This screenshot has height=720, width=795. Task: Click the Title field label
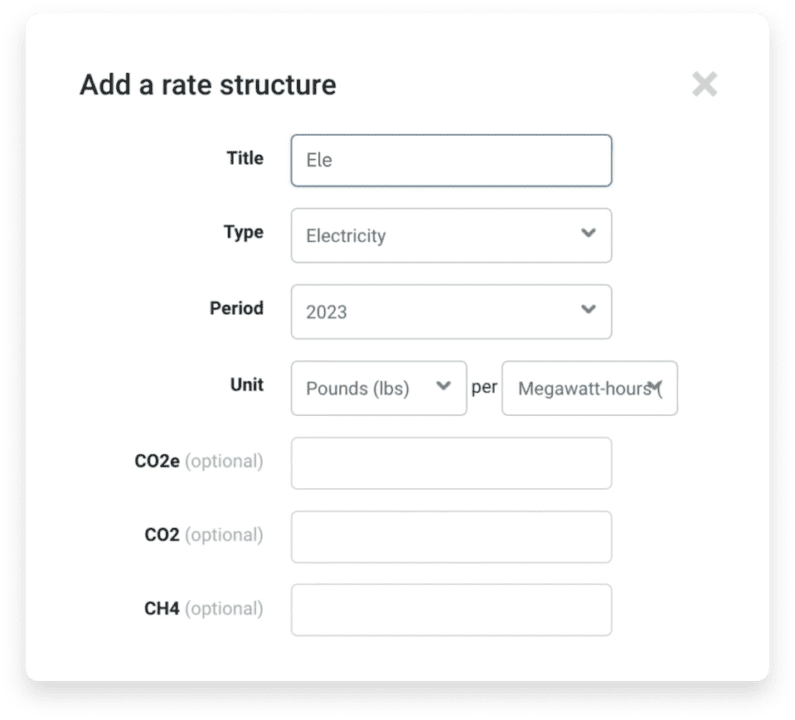[245, 158]
